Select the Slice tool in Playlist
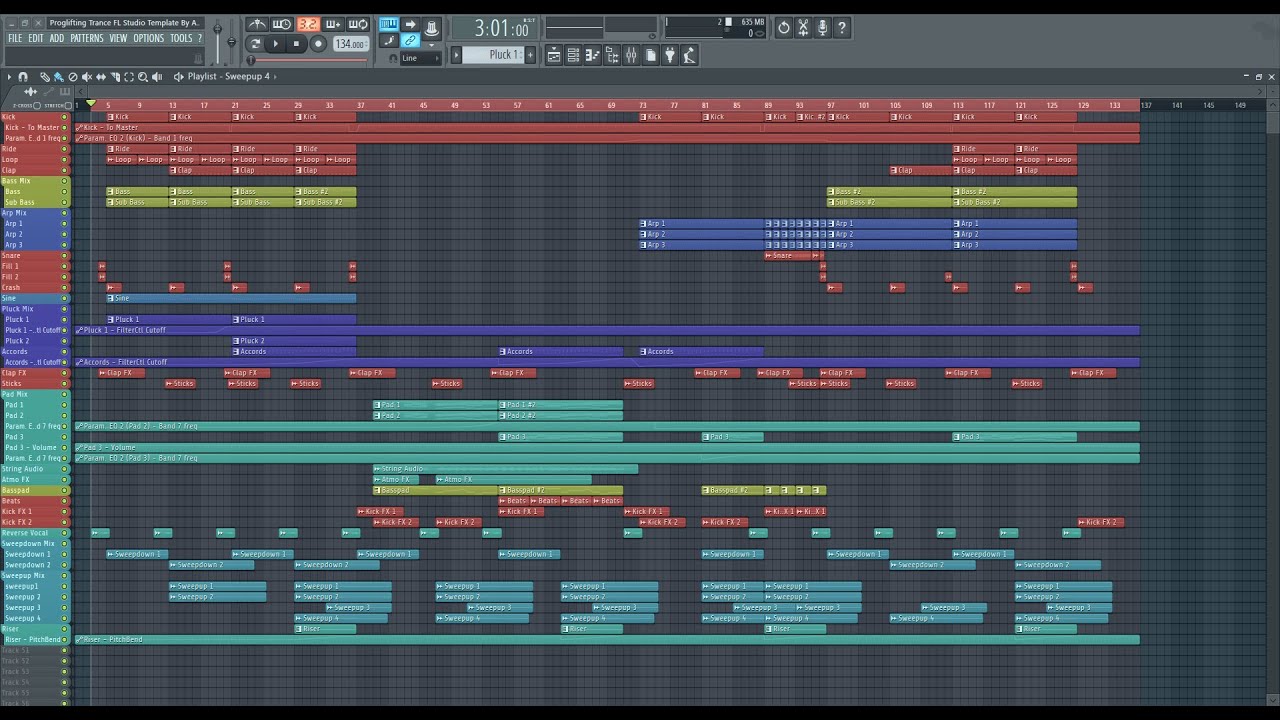Screen dimensions: 1280x720 (x=115, y=76)
